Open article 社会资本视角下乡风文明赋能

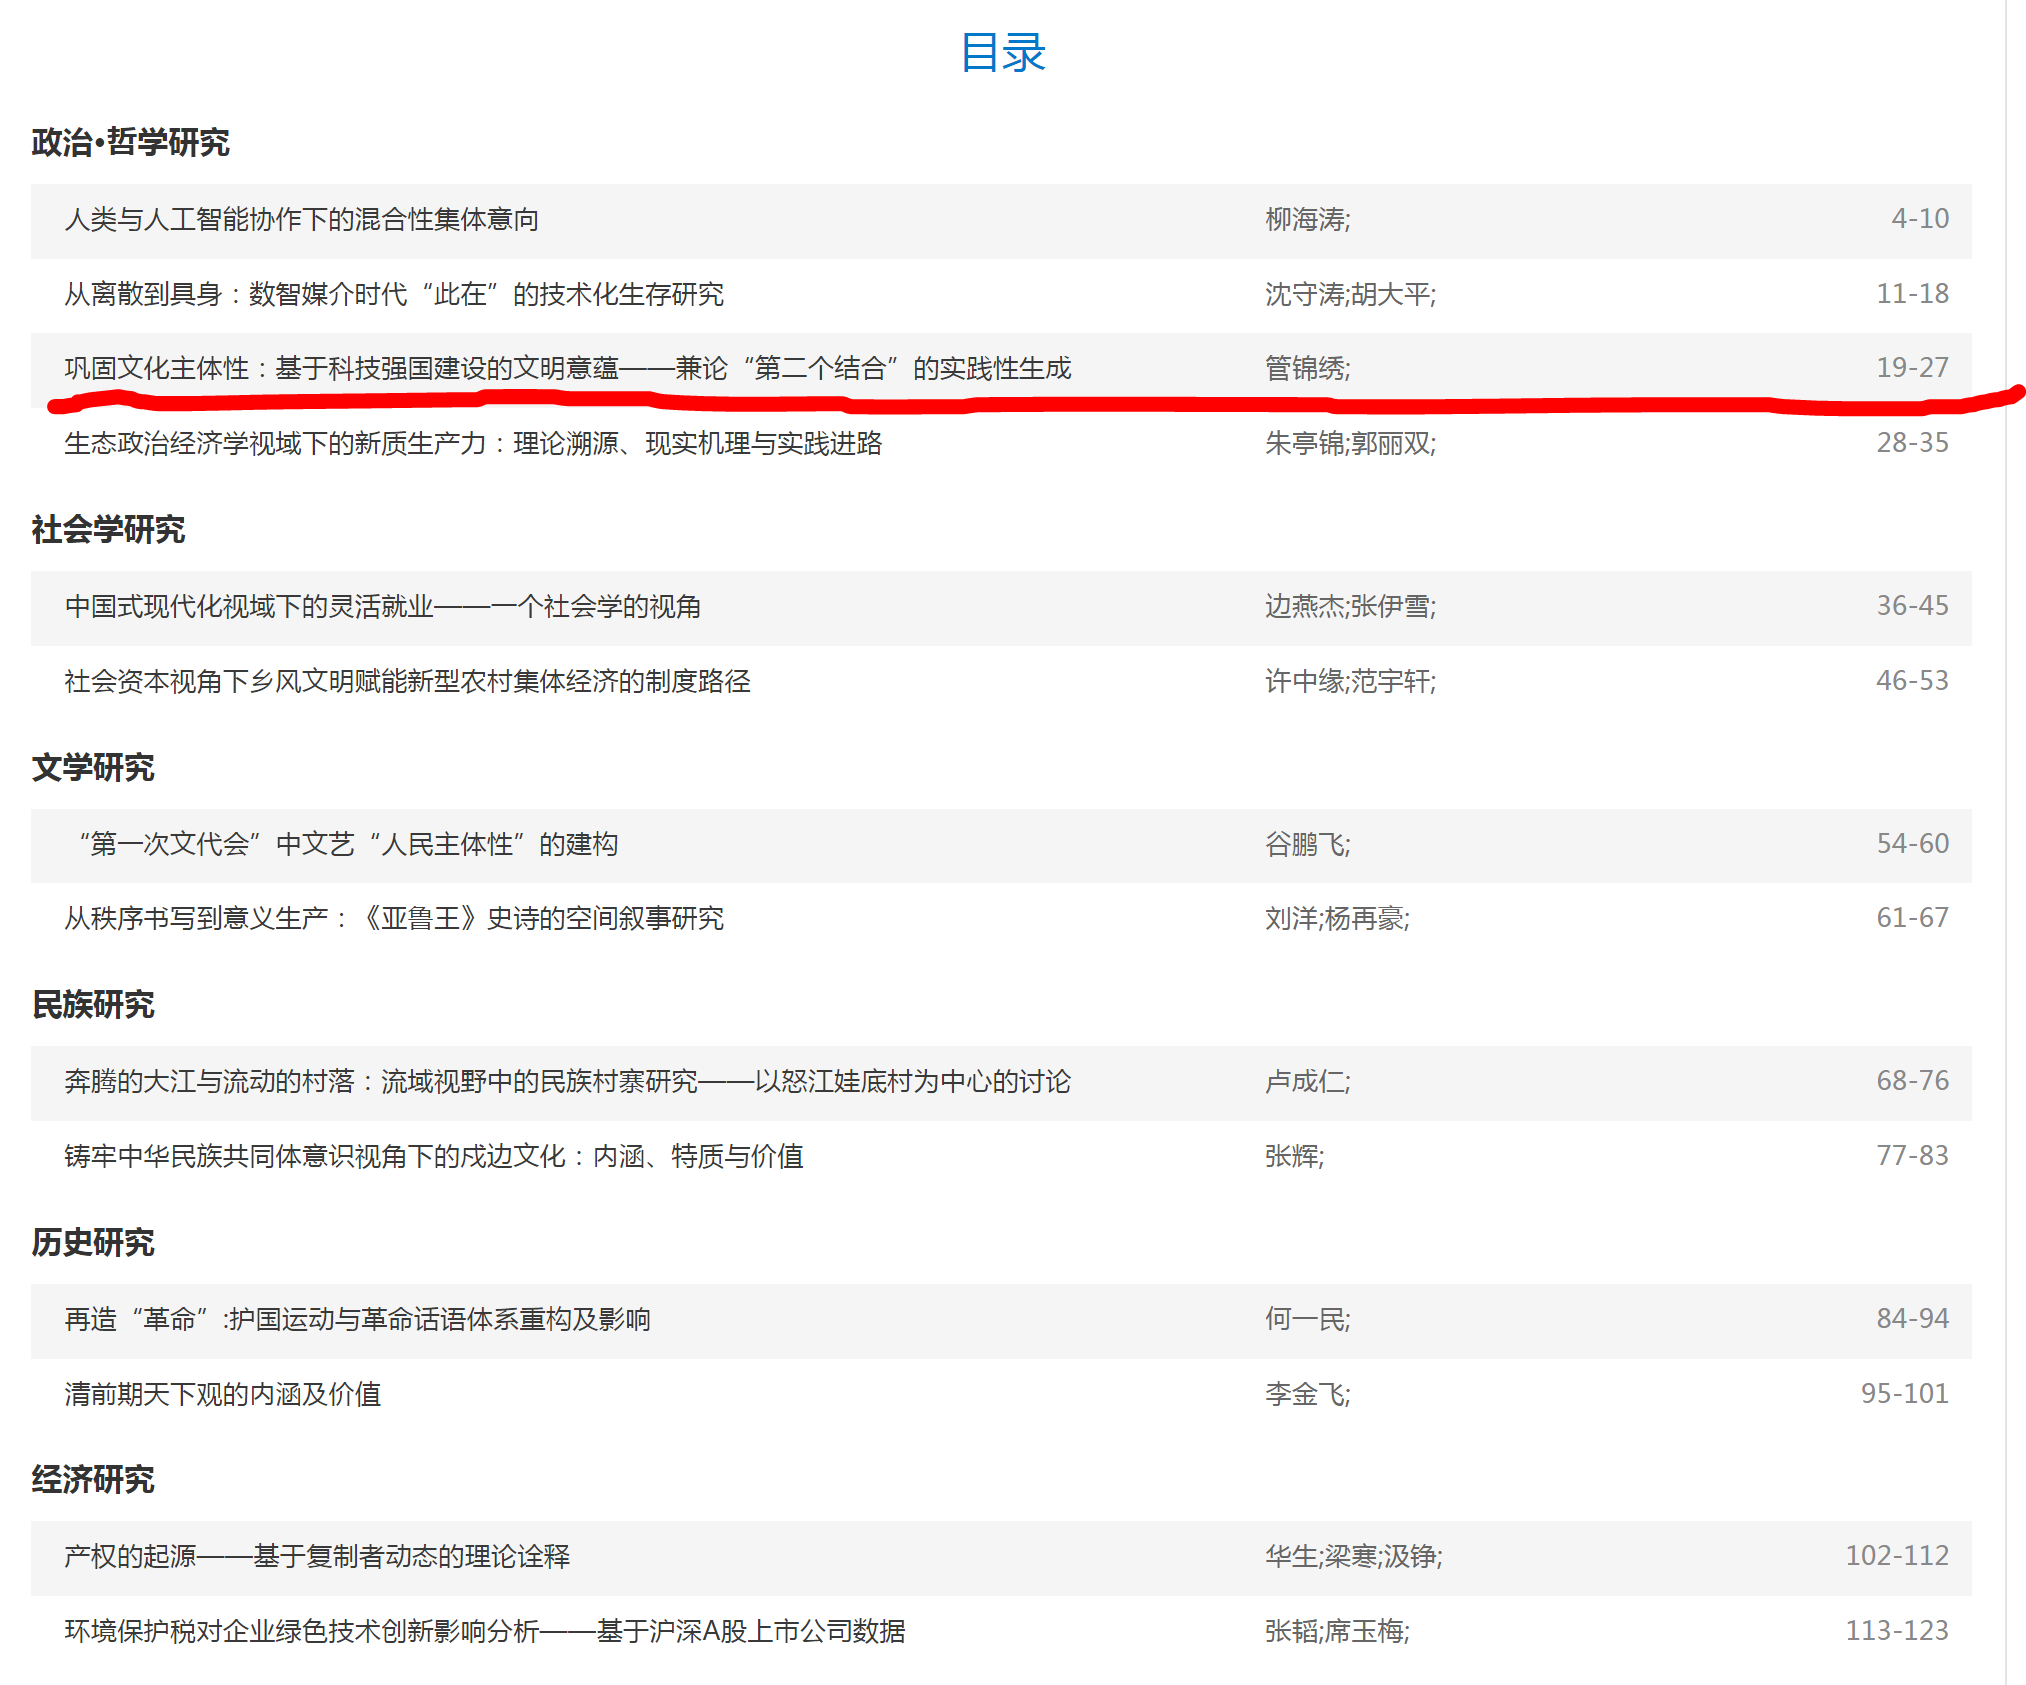coord(407,681)
